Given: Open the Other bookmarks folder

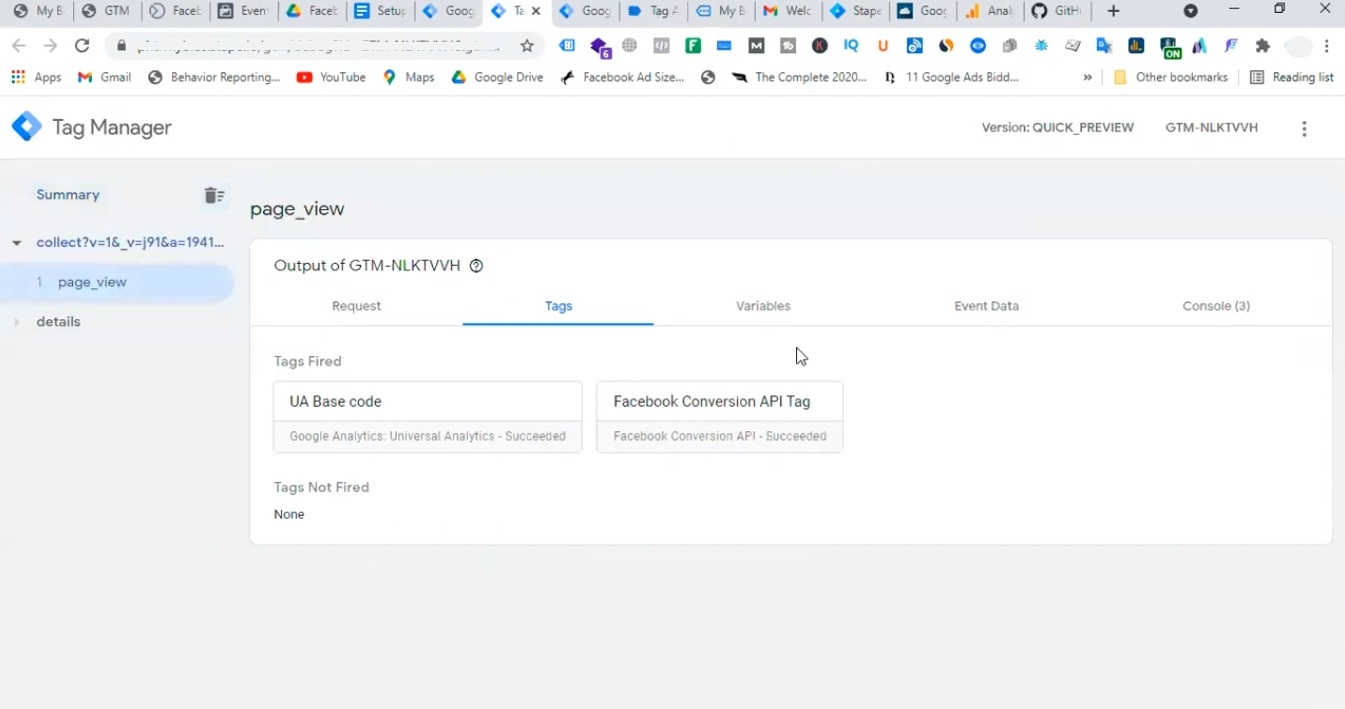Looking at the screenshot, I should pyautogui.click(x=1170, y=77).
